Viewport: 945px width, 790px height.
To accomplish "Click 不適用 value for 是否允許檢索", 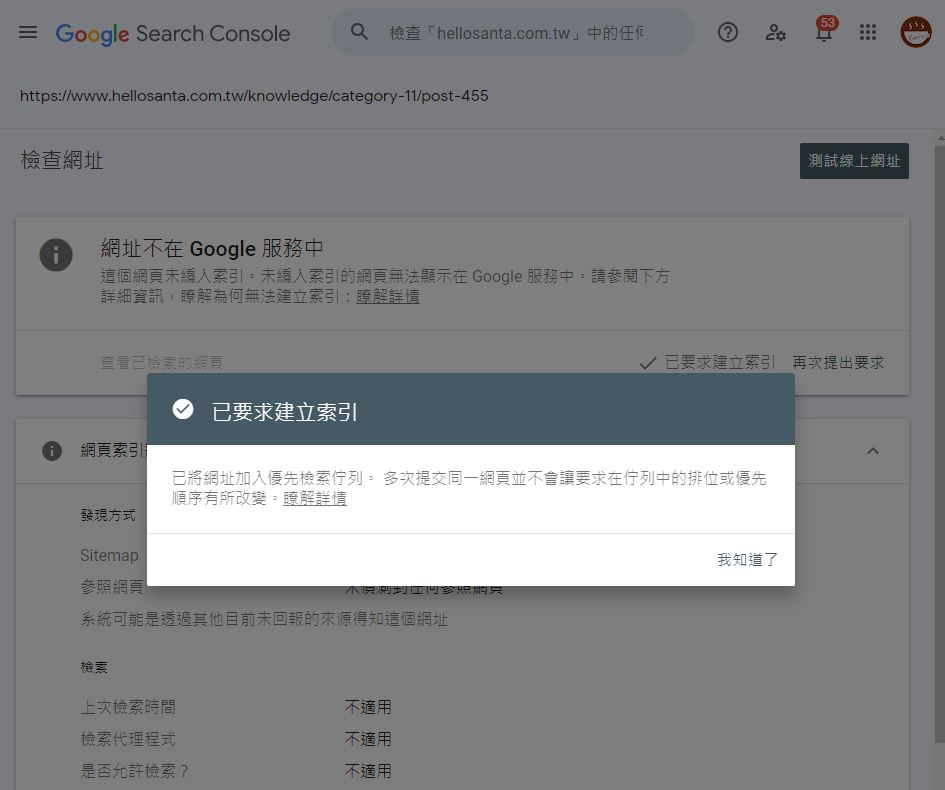I will tap(368, 771).
